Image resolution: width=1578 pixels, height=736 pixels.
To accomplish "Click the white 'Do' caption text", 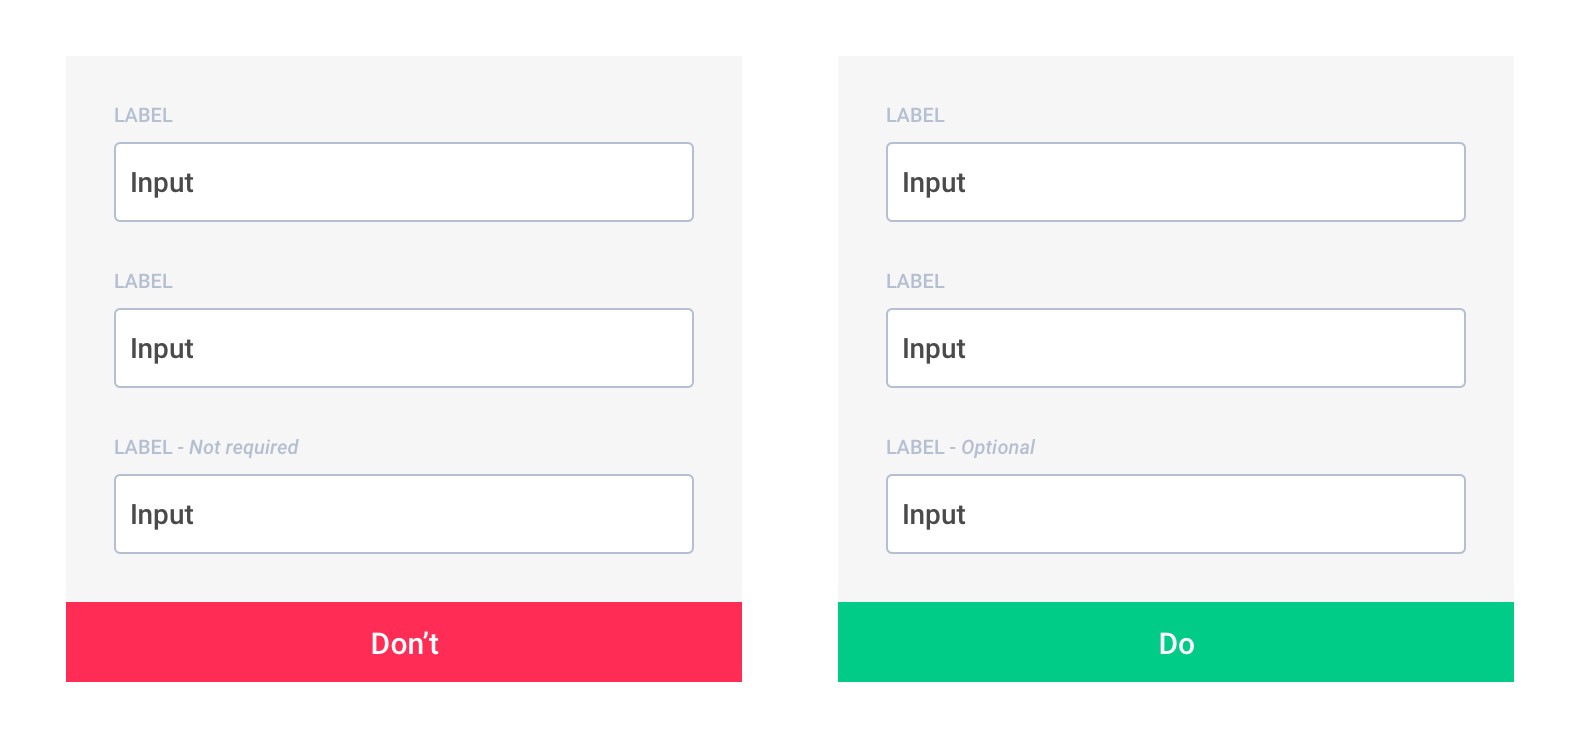I will [x=1177, y=643].
